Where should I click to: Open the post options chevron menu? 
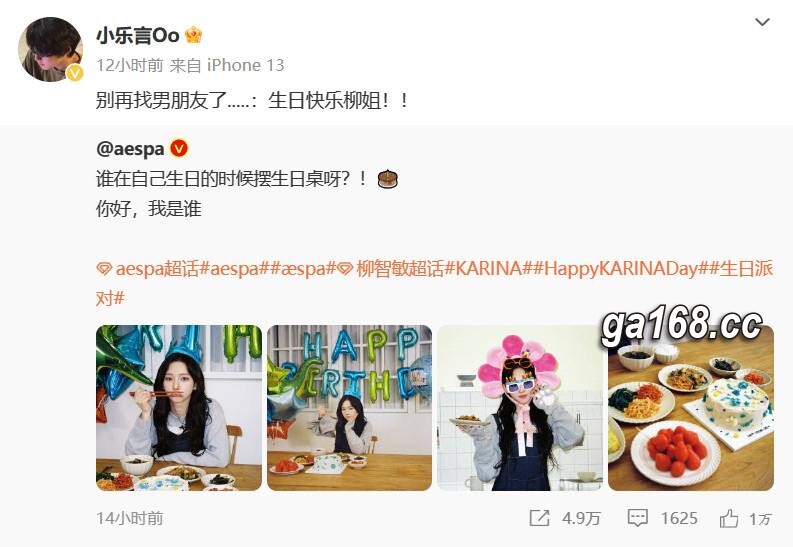762,22
